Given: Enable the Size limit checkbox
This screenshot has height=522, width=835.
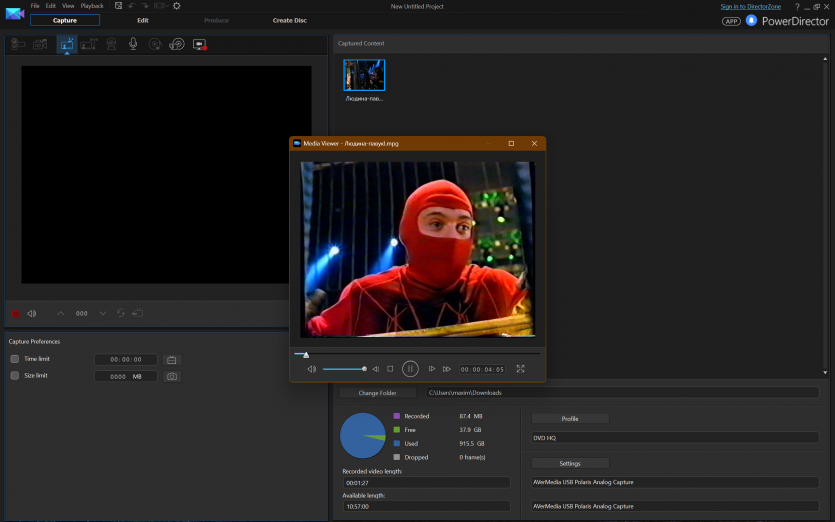Looking at the screenshot, I should (15, 376).
